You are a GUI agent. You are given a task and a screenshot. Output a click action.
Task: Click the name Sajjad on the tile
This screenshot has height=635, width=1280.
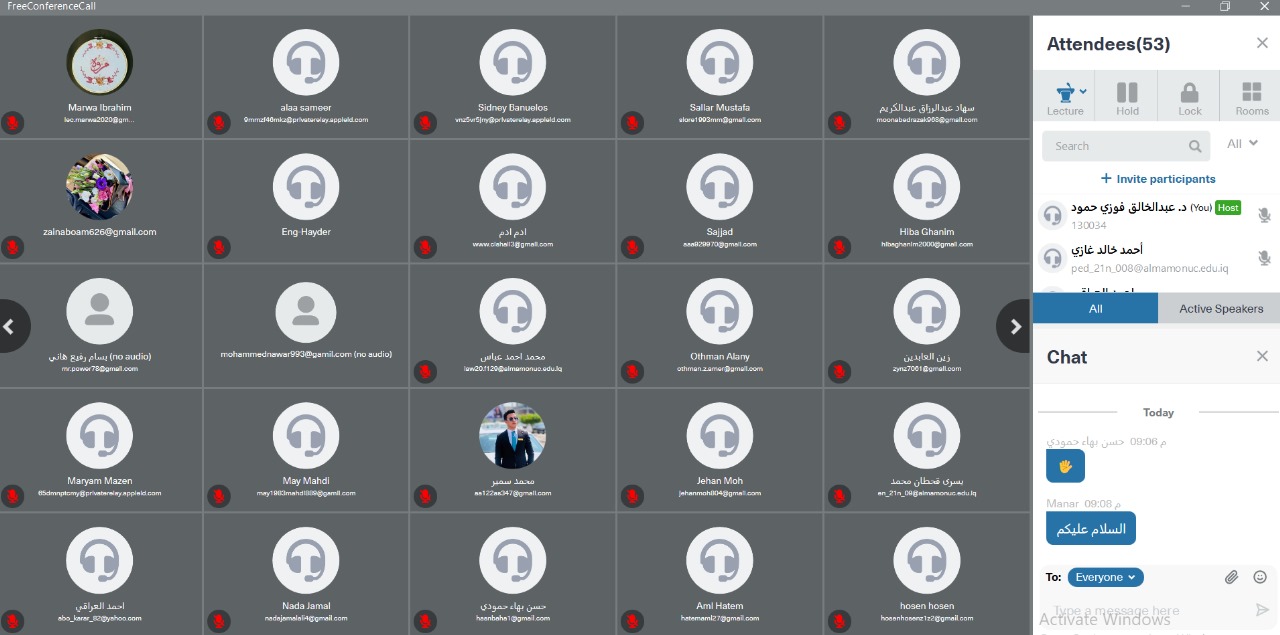pyautogui.click(x=720, y=232)
